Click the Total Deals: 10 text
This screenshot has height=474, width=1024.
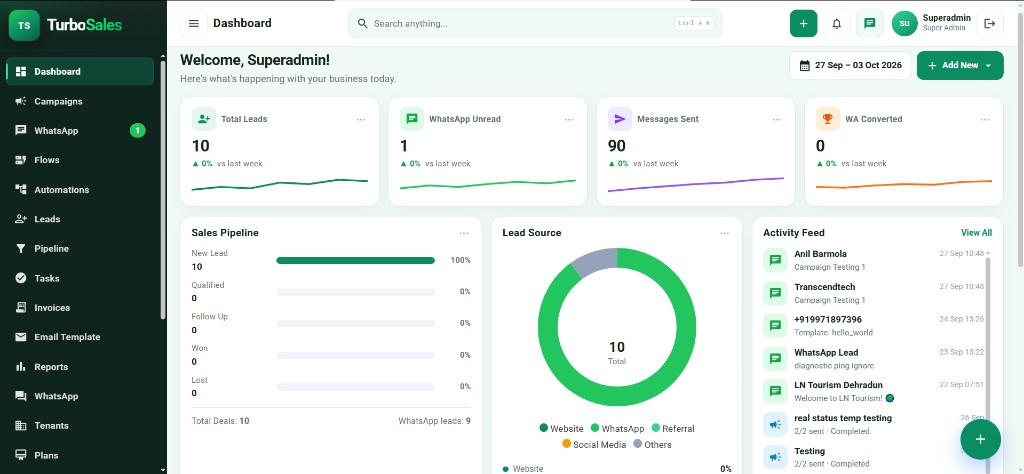(x=220, y=421)
